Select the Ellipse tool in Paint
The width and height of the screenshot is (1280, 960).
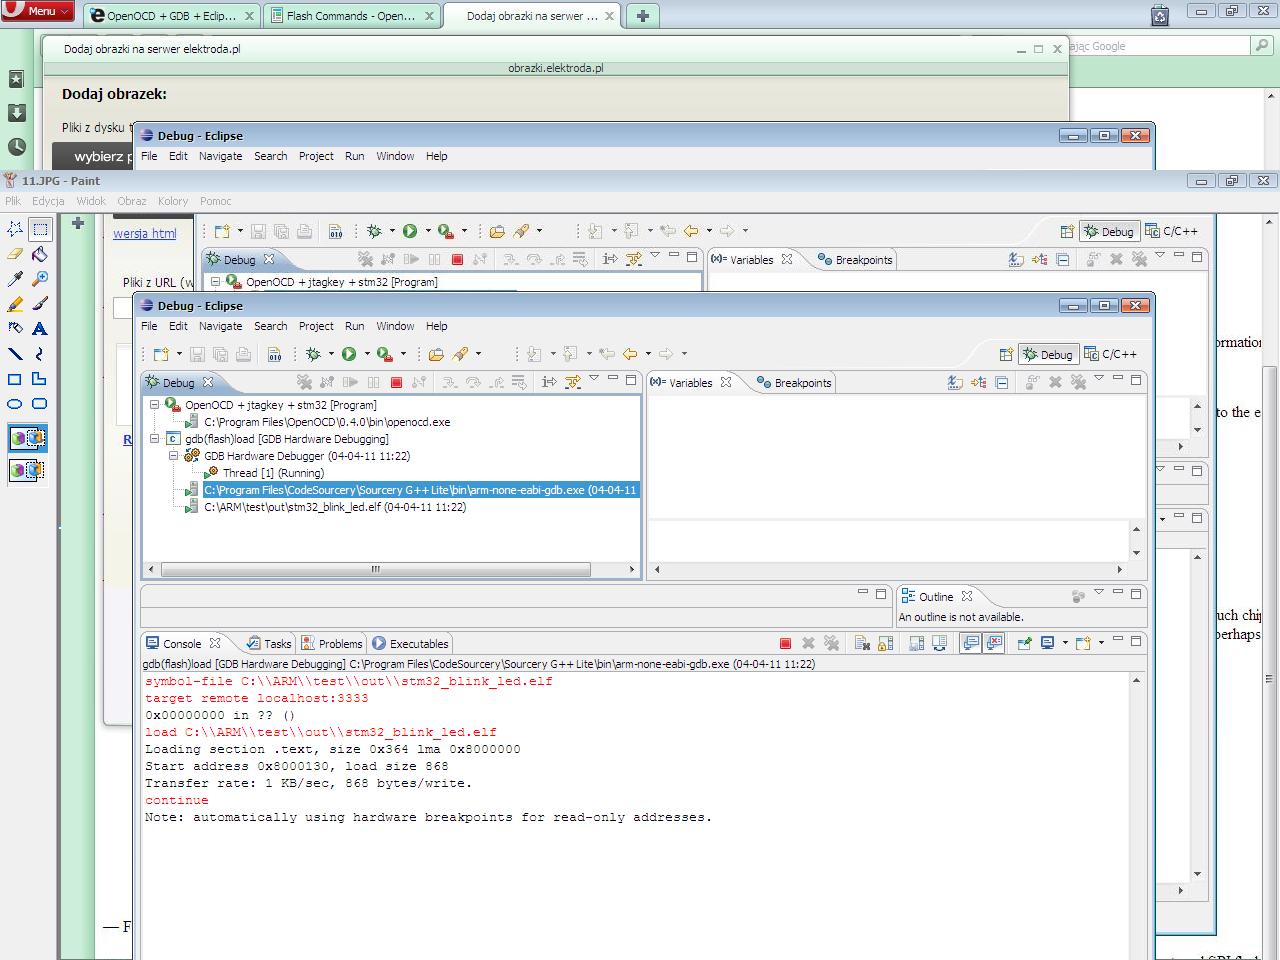[x=15, y=404]
